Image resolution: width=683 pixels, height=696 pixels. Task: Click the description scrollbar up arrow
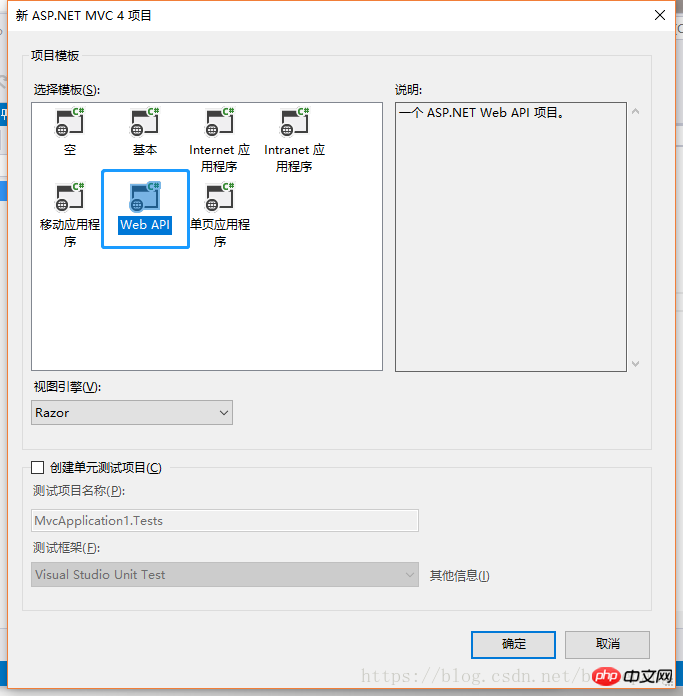636,111
